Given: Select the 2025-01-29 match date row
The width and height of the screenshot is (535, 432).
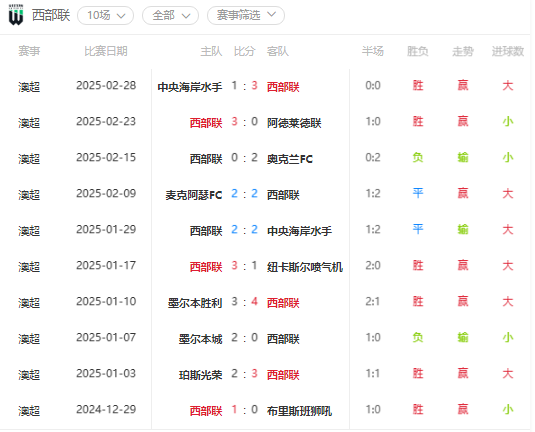Looking at the screenshot, I should (x=267, y=230).
